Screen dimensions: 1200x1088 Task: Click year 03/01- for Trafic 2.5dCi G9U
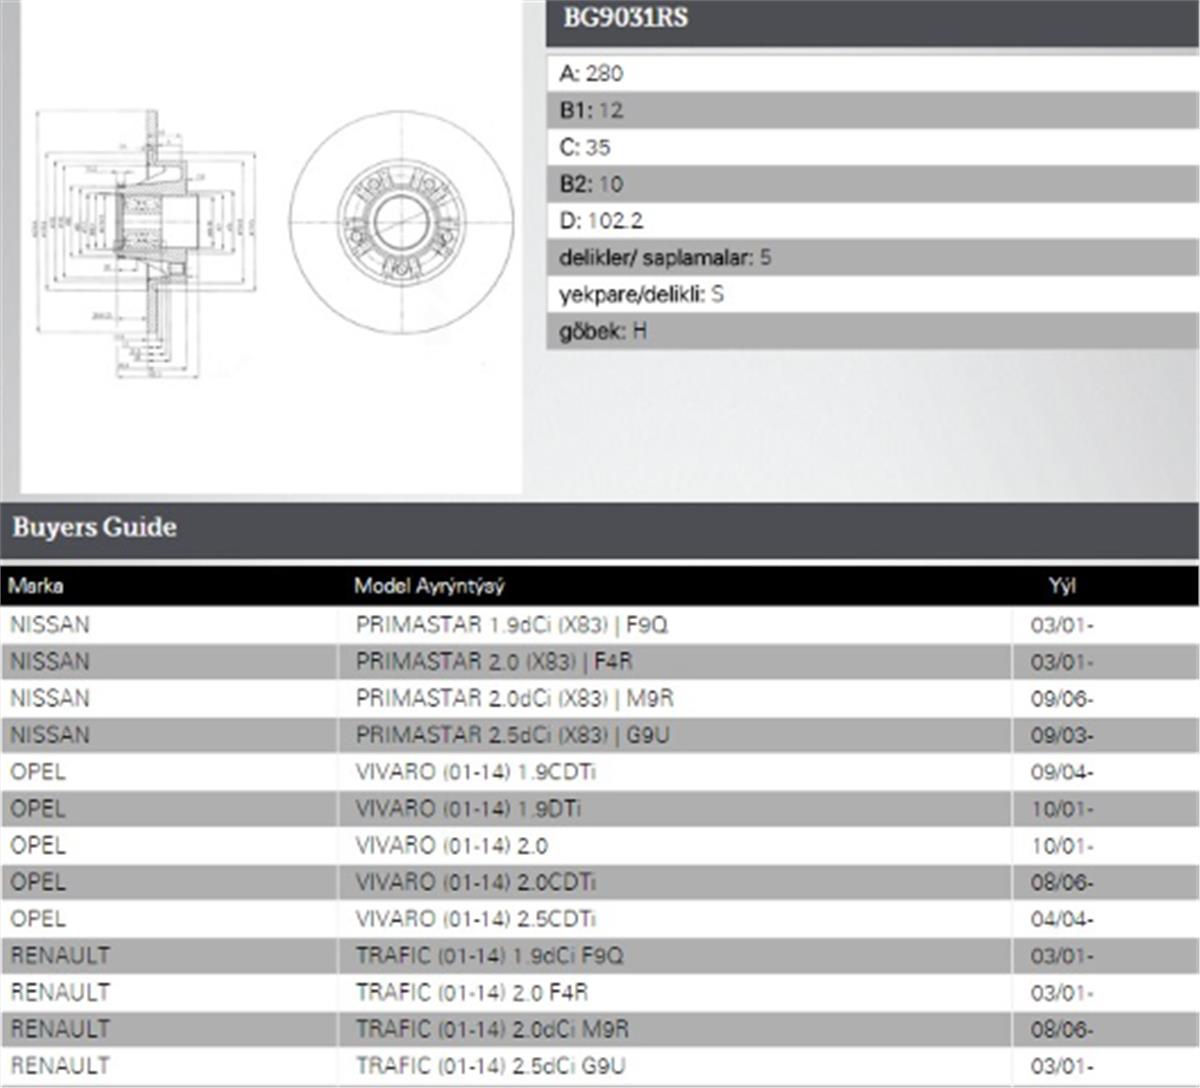pyautogui.click(x=1062, y=1067)
